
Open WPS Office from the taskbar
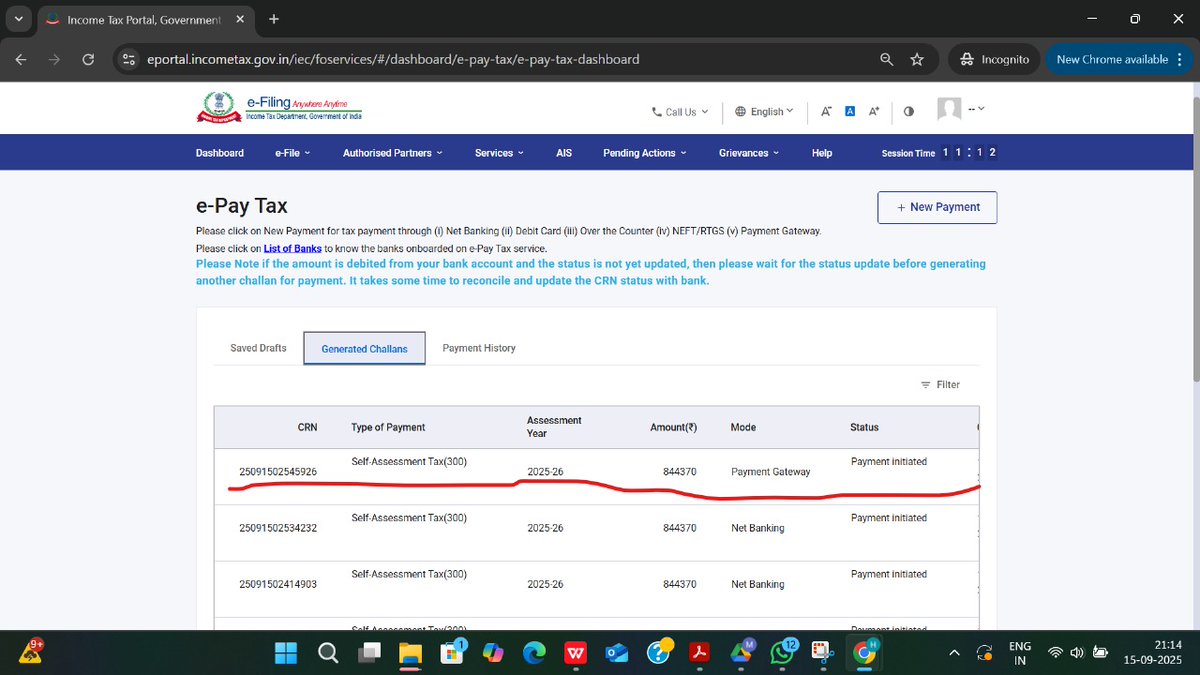tap(575, 653)
